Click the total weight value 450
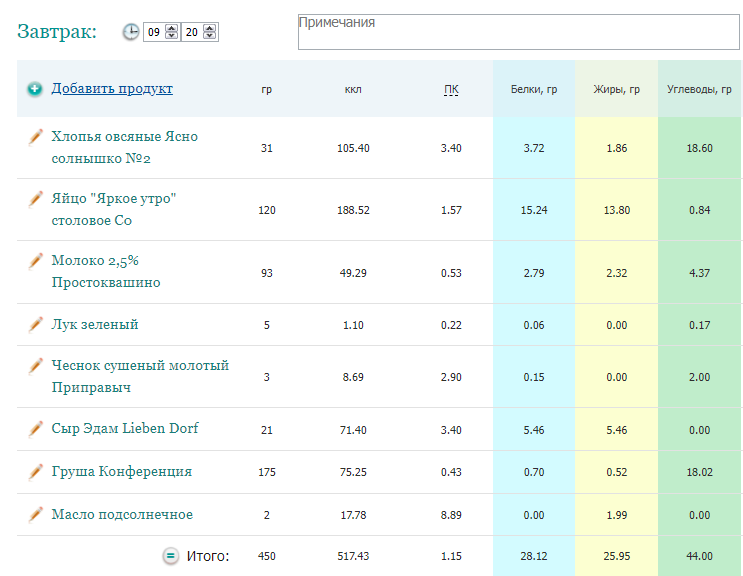 point(267,557)
